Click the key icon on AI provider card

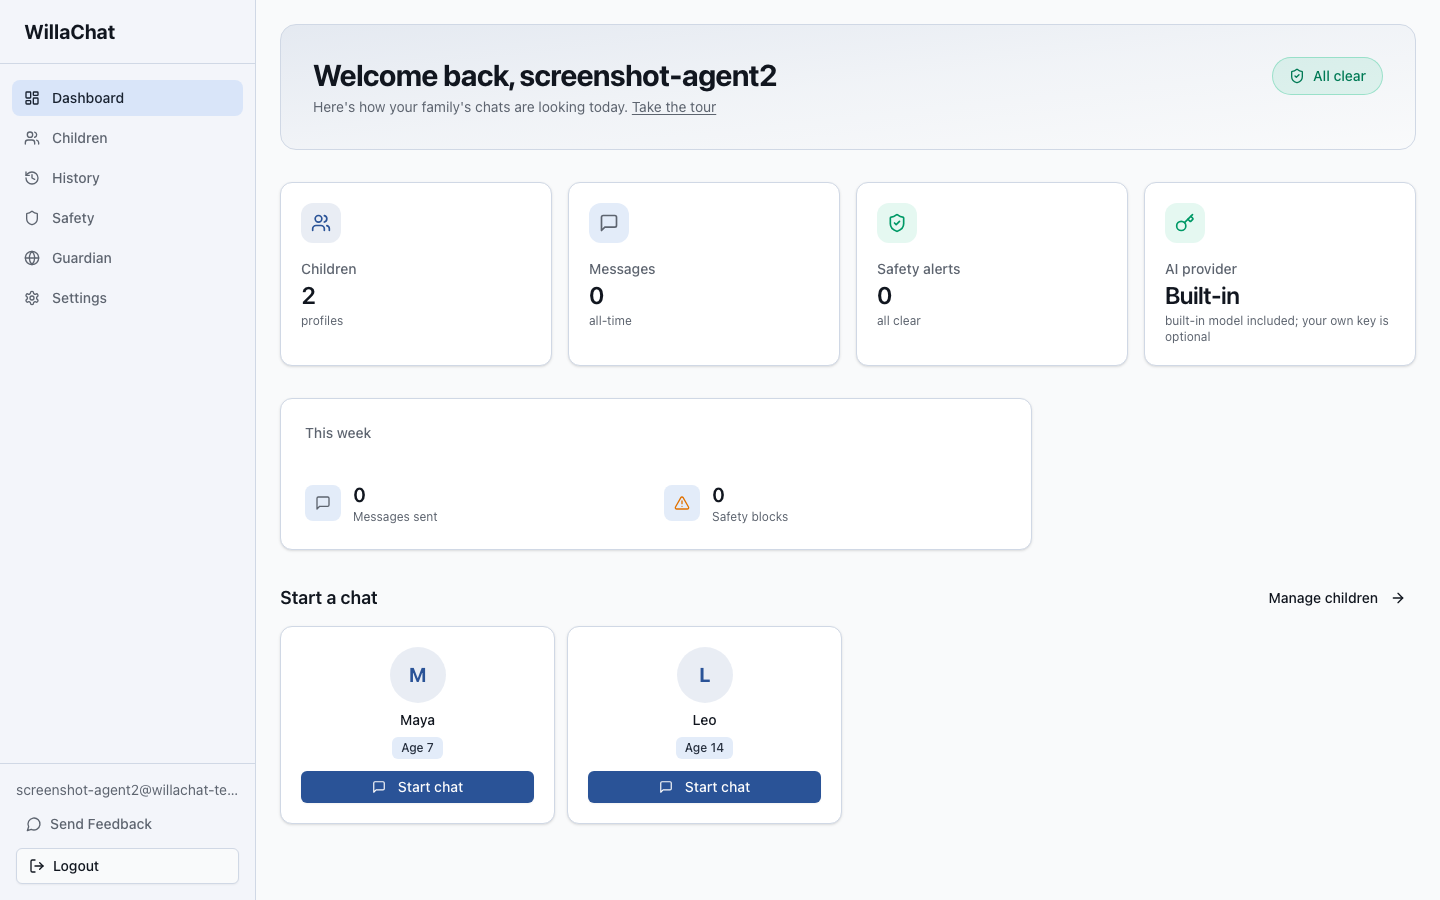point(1185,223)
